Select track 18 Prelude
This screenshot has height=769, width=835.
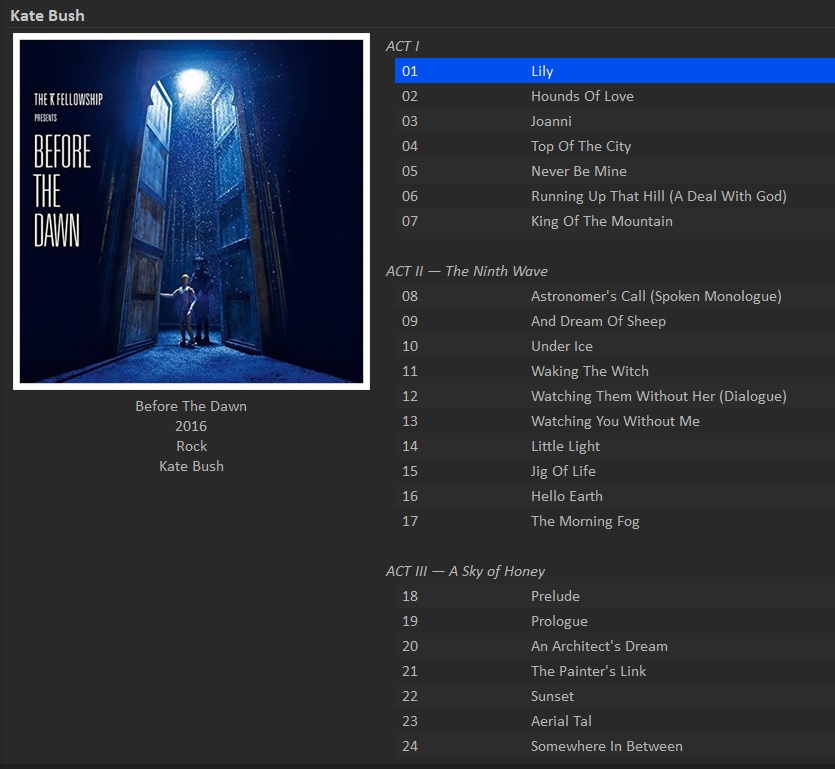click(x=615, y=596)
